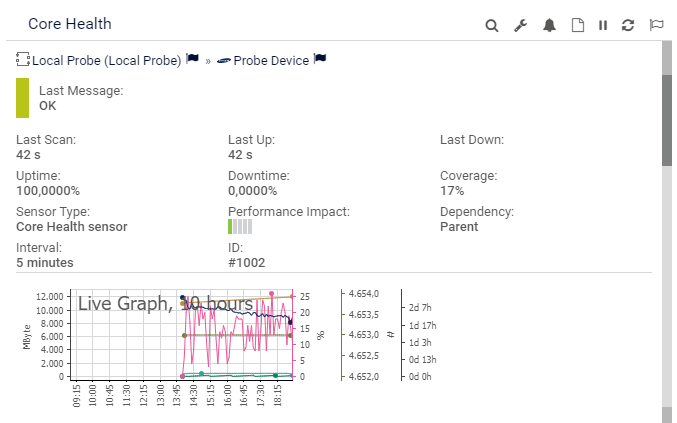Click the flag icon in header toolbar
This screenshot has height=423, width=677.
tap(656, 25)
